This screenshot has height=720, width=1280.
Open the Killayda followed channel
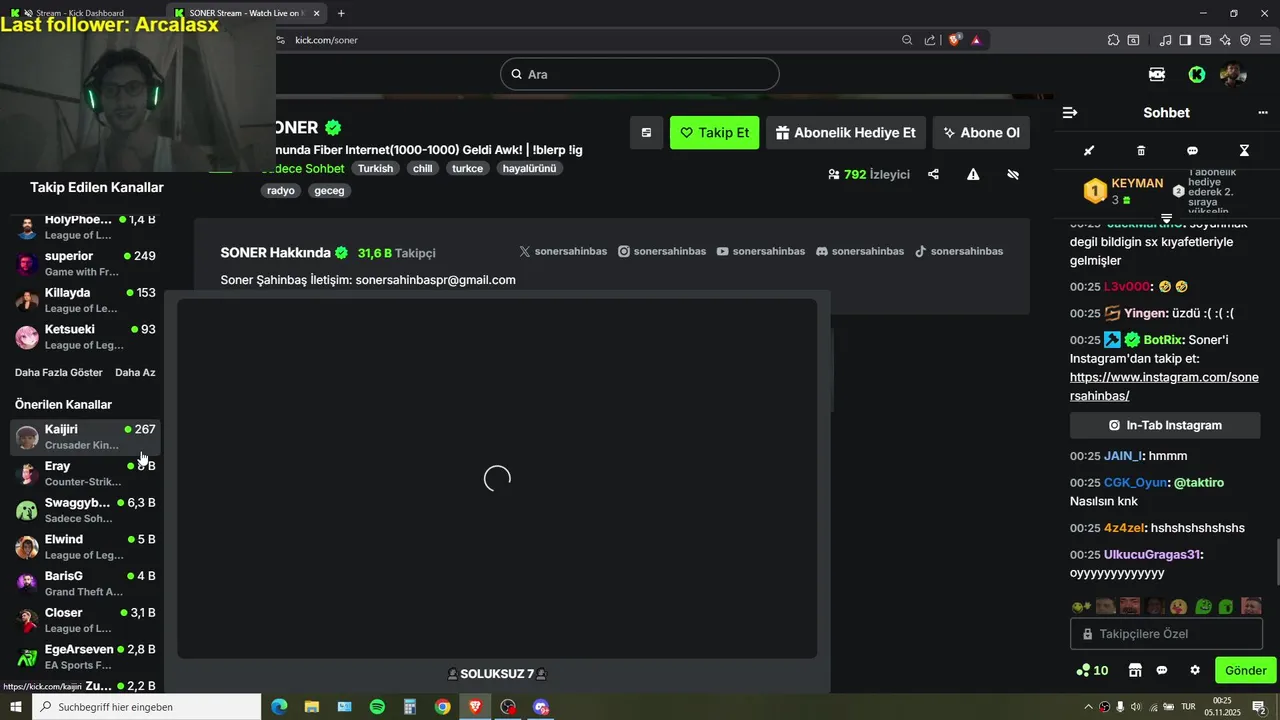pyautogui.click(x=85, y=300)
